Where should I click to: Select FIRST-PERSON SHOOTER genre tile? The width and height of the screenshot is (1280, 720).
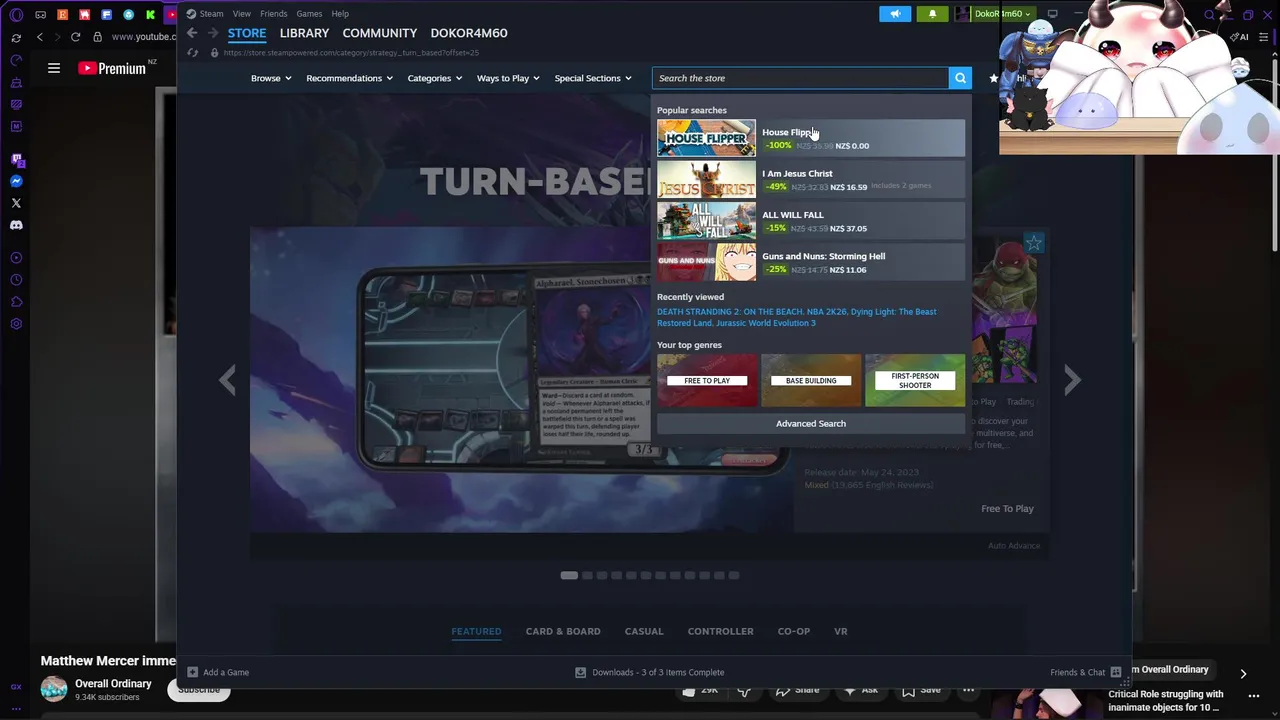915,380
